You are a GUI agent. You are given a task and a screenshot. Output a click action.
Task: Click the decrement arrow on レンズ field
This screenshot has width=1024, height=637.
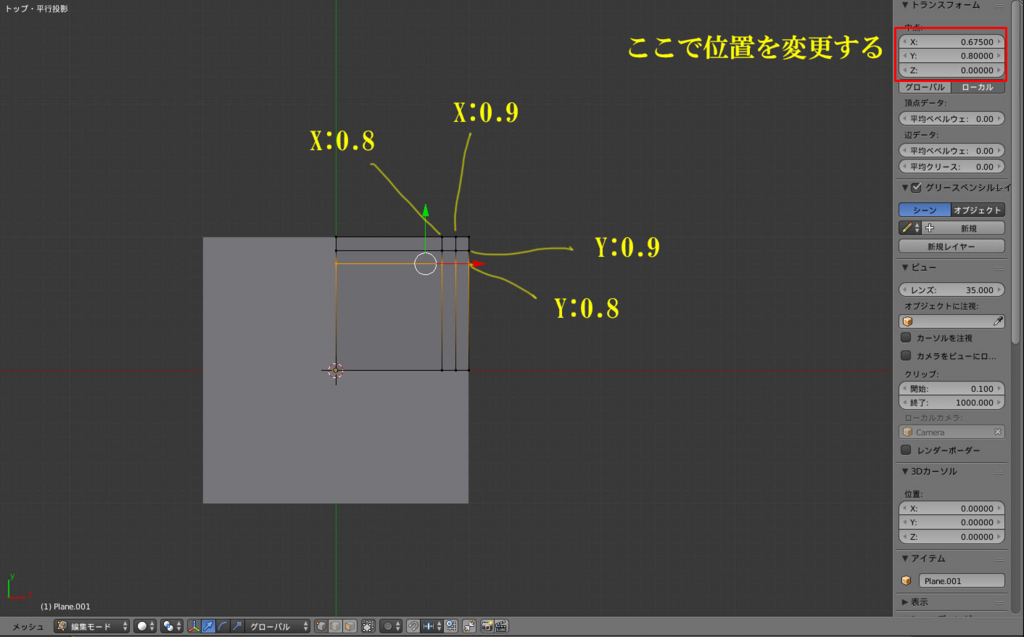[904, 290]
